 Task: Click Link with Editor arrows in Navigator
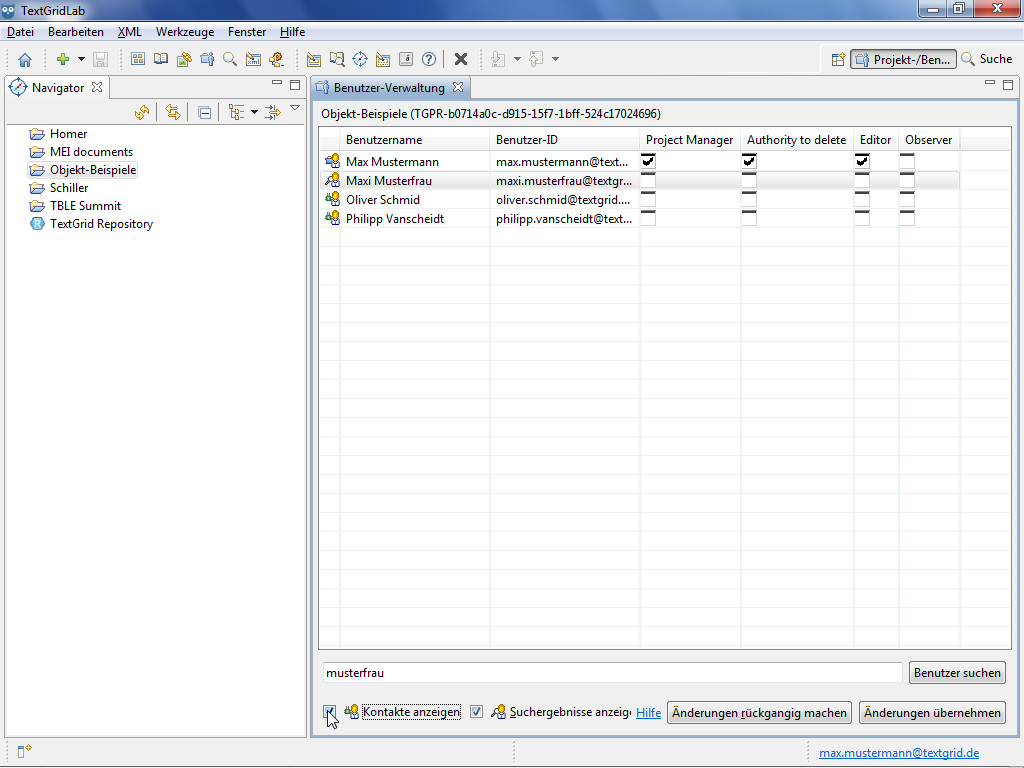[x=173, y=113]
